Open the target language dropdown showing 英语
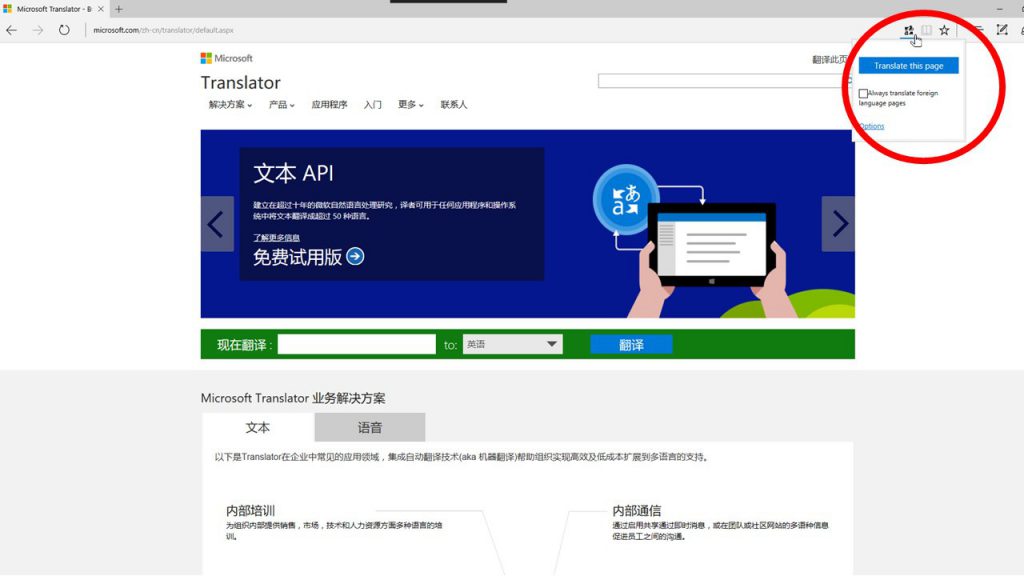 [x=512, y=343]
